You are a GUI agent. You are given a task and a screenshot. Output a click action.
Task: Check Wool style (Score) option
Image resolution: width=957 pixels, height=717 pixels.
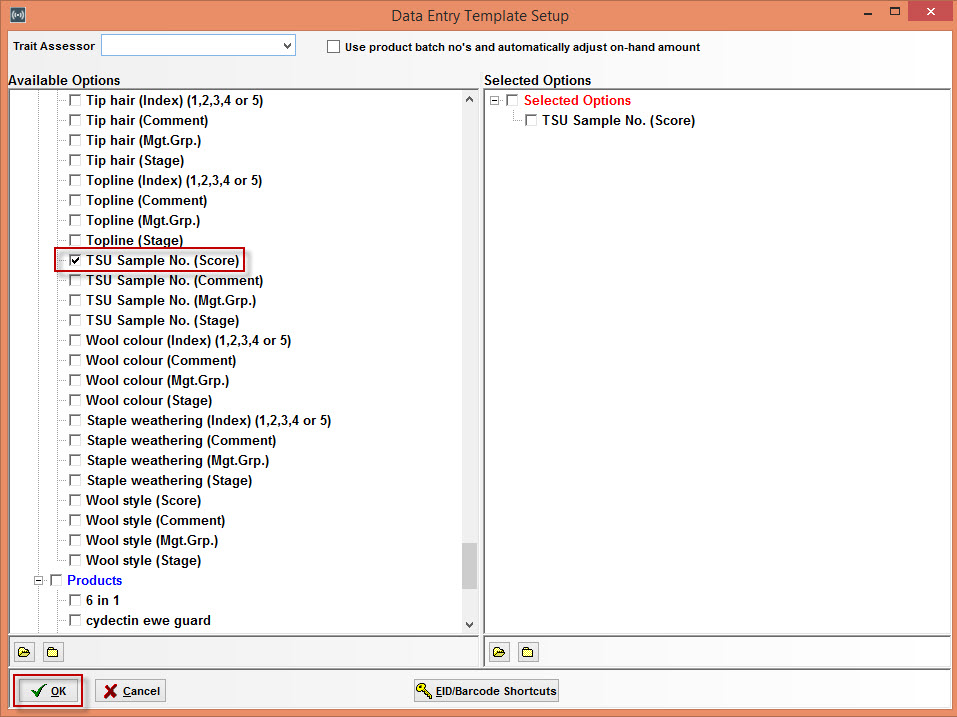click(x=75, y=500)
